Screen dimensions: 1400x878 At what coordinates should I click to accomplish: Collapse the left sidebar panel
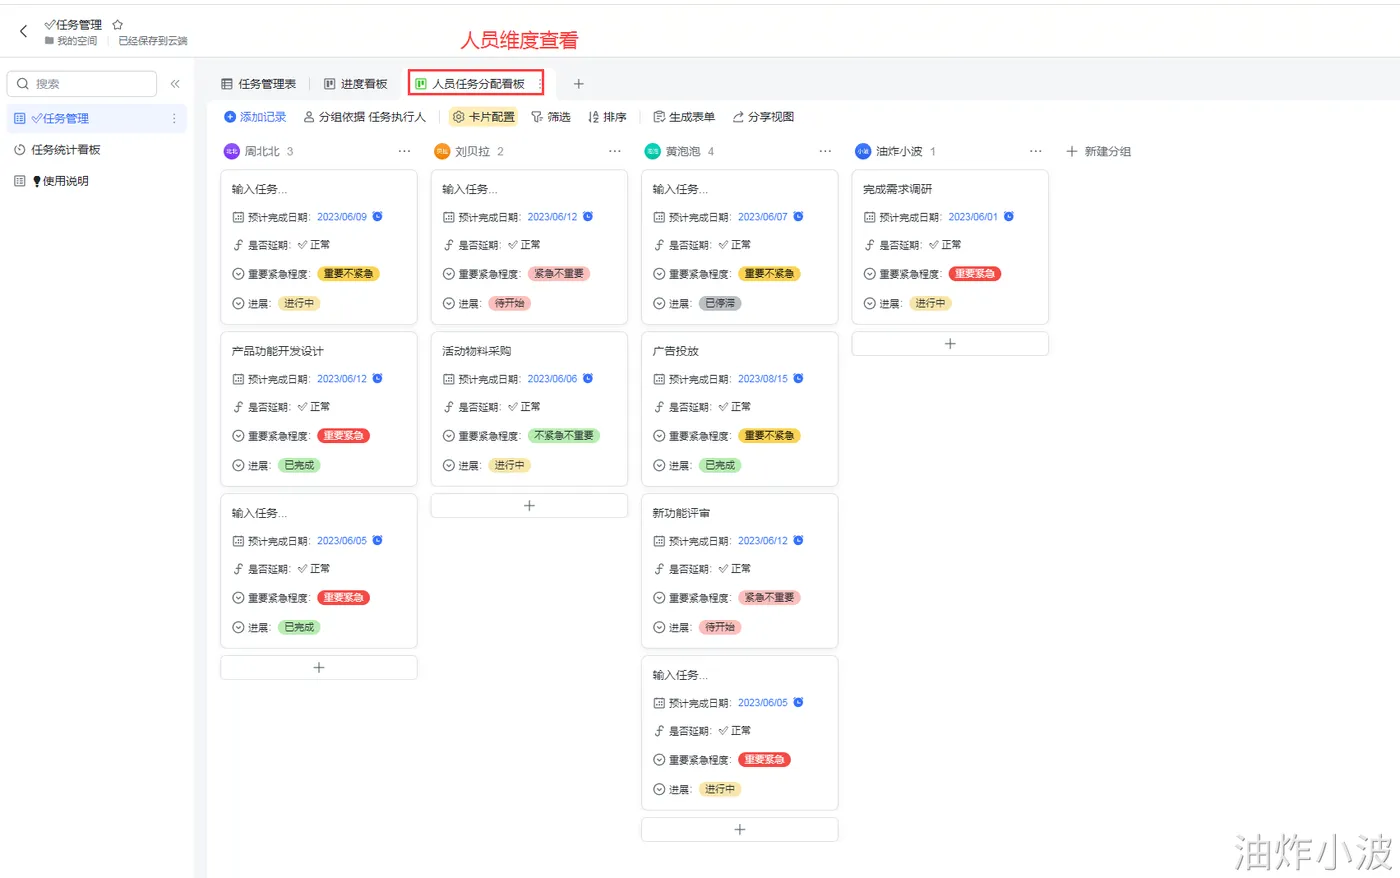[x=175, y=84]
